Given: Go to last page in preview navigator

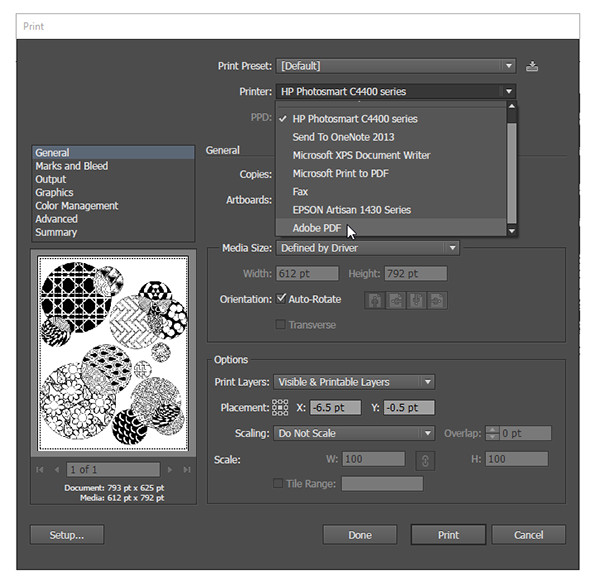Looking at the screenshot, I should (x=187, y=469).
